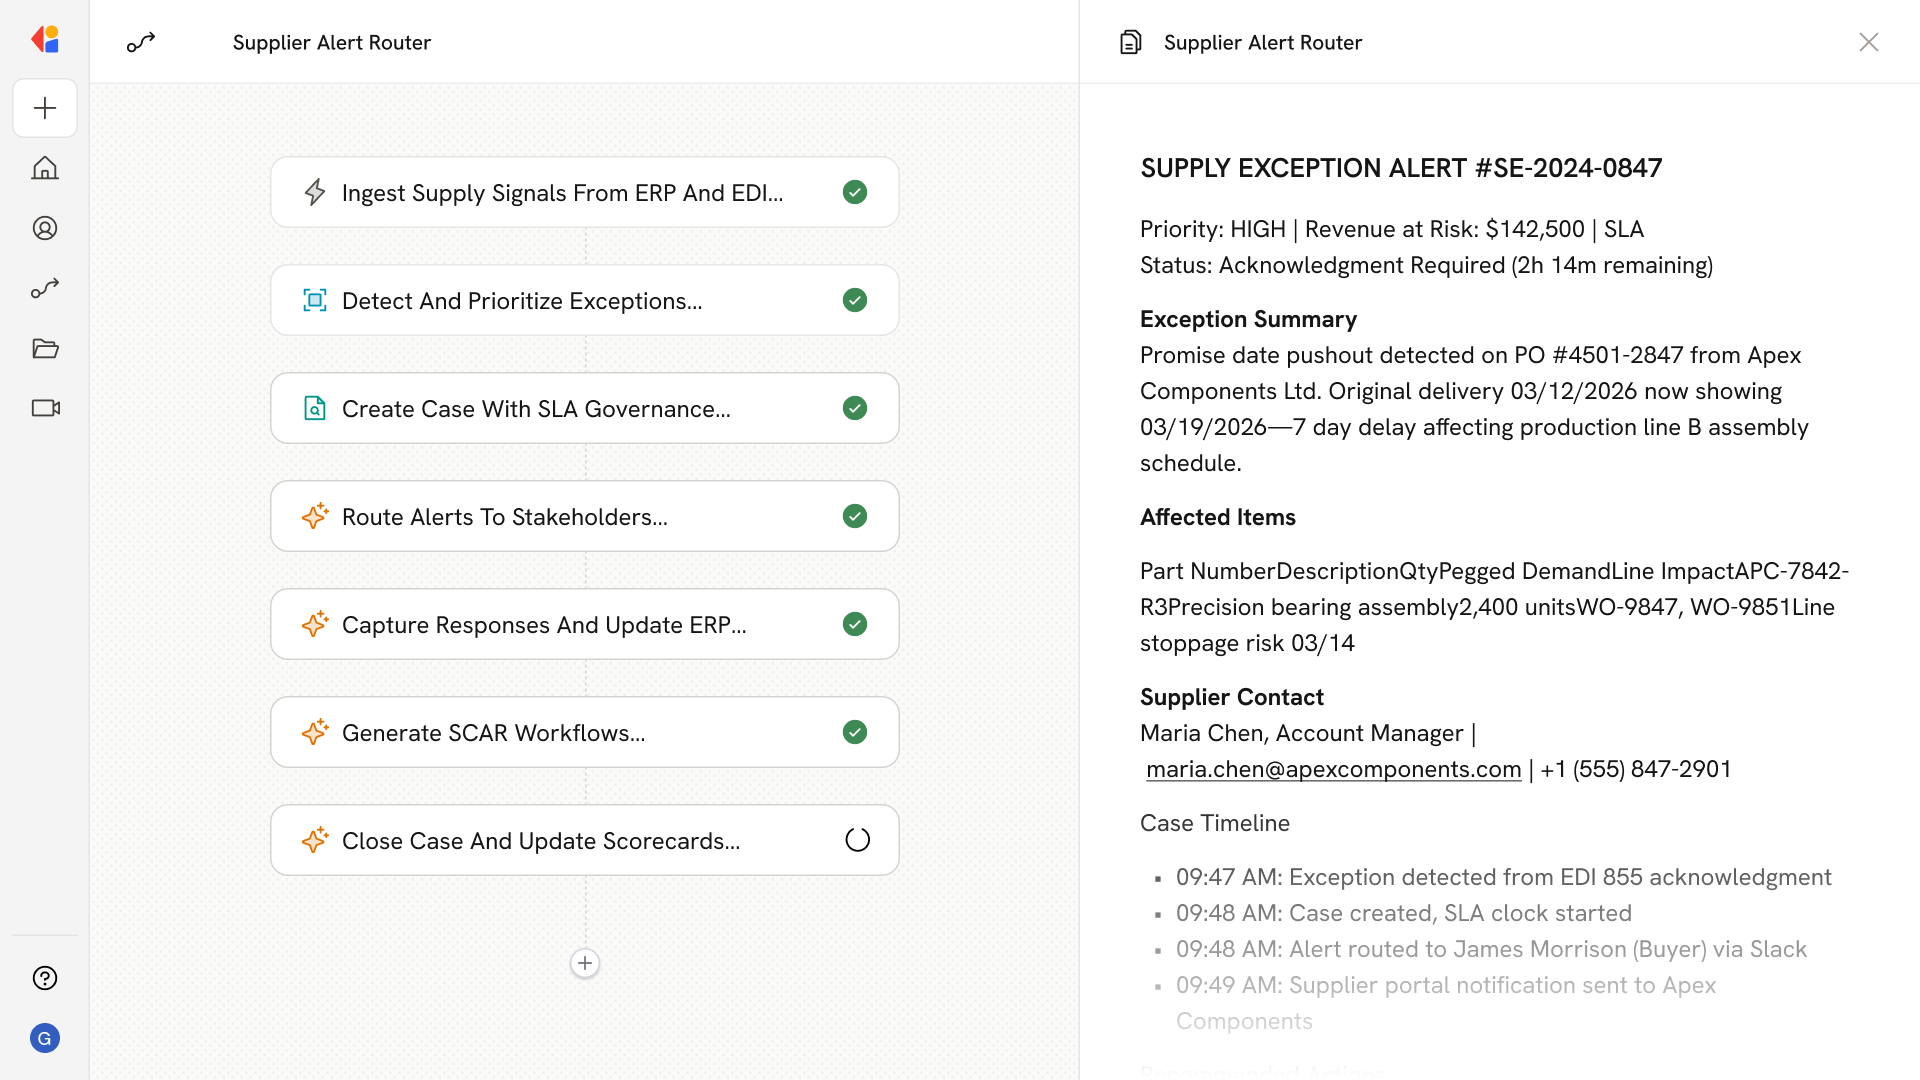Click green check on Ingest Supply Signals step

[x=854, y=192]
